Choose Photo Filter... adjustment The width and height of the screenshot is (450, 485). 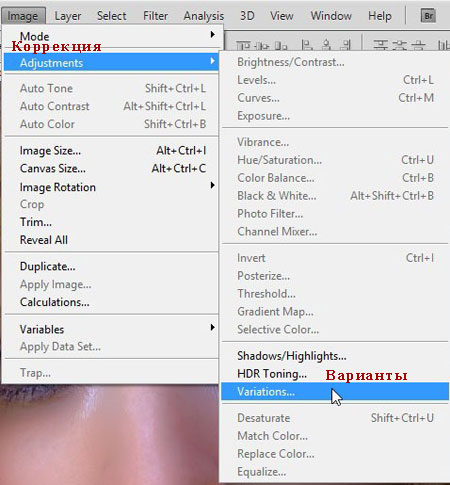pos(335,213)
